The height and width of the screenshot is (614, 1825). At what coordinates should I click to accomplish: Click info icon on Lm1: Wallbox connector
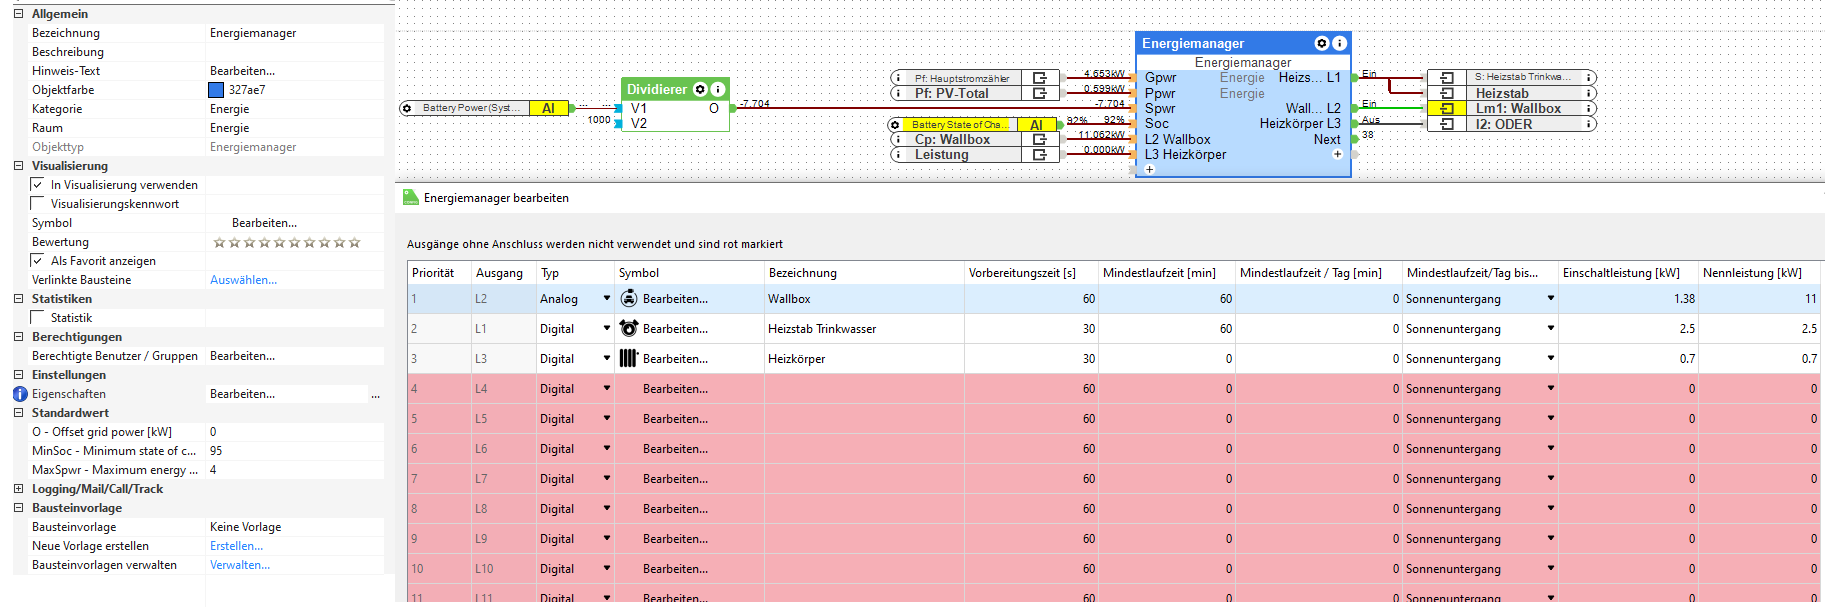[1590, 109]
